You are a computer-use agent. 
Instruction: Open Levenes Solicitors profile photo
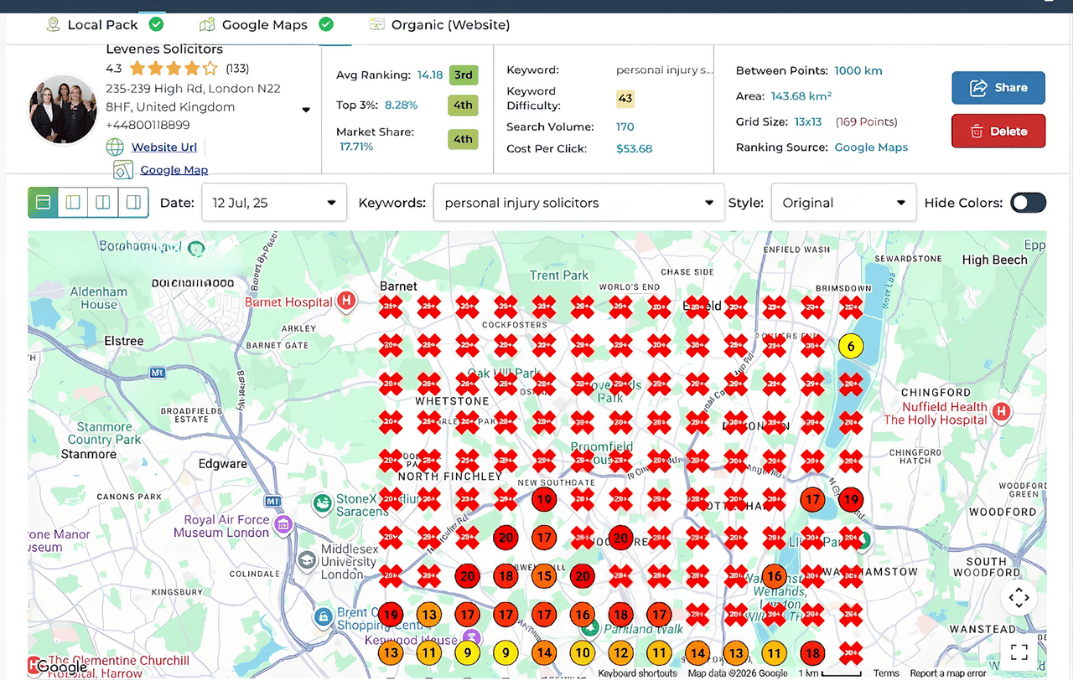[x=63, y=110]
